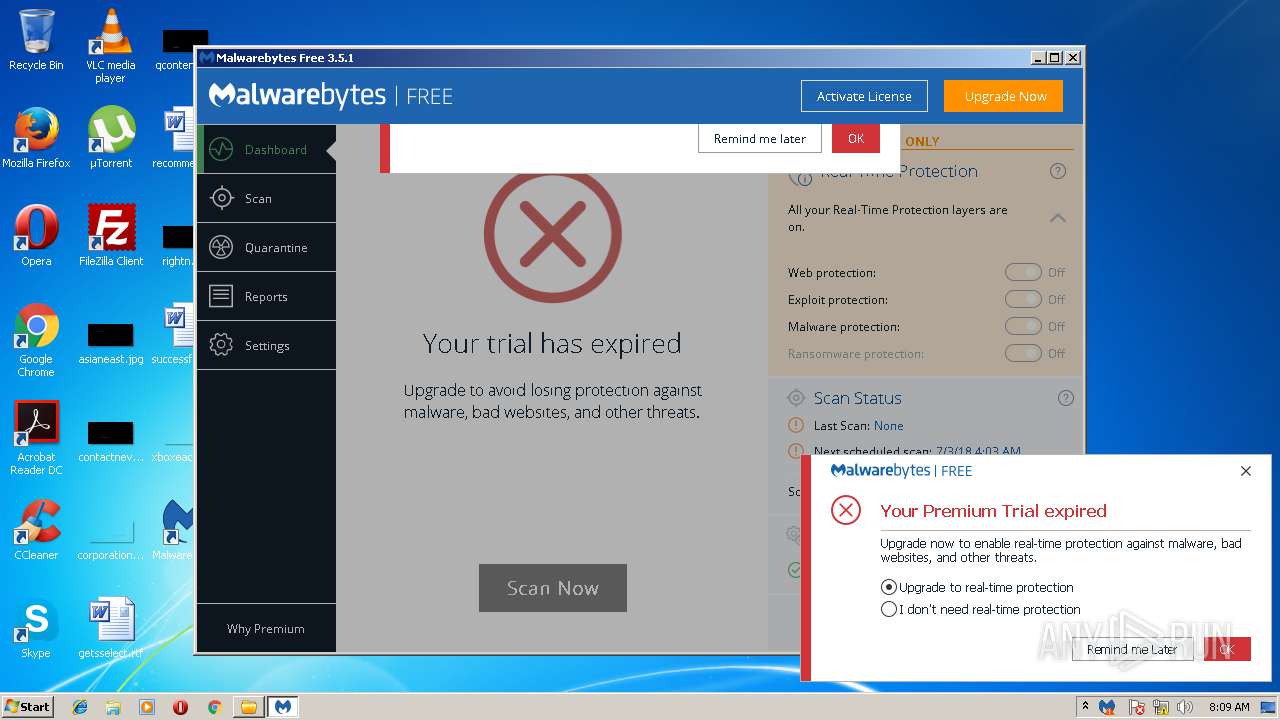Show hidden system tray icons
The height and width of the screenshot is (720, 1280).
pyautogui.click(x=1085, y=707)
